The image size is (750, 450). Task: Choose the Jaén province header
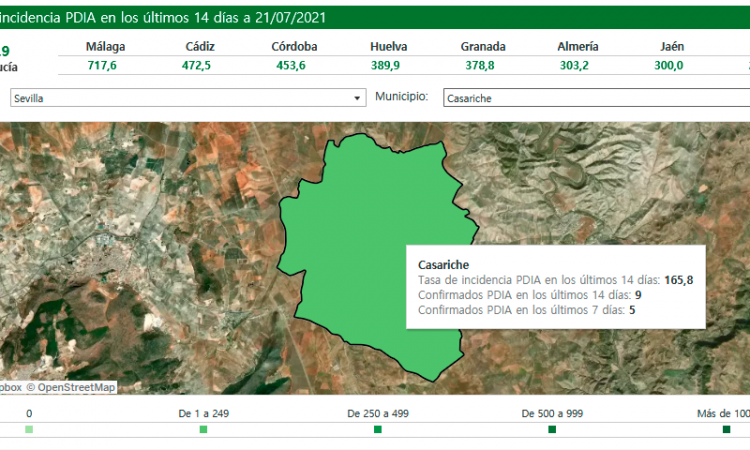672,47
